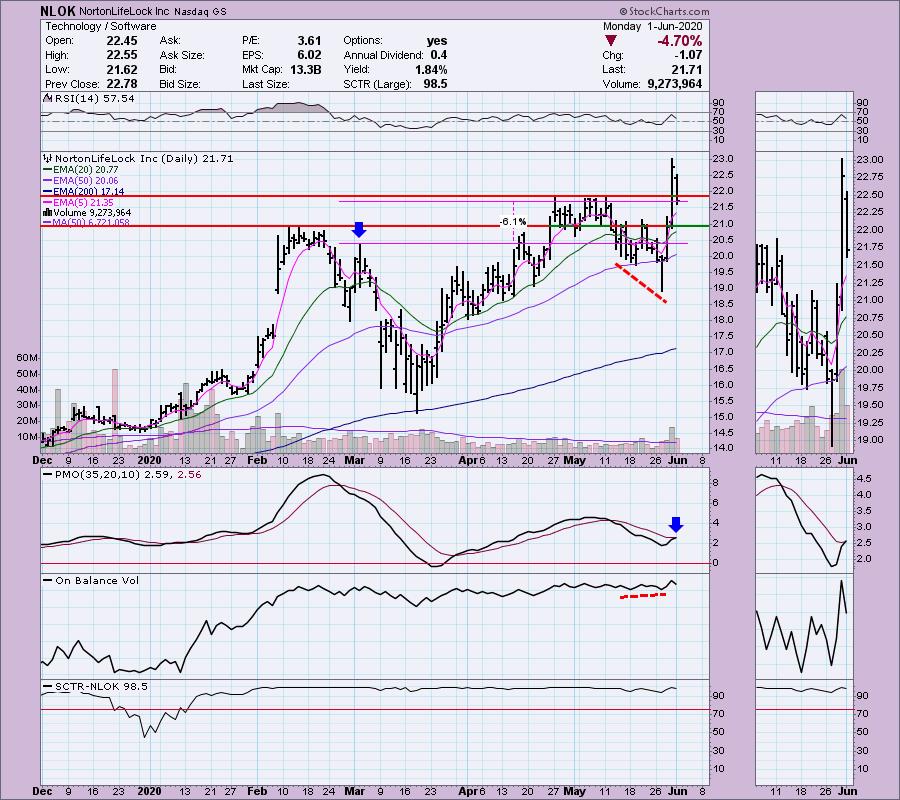The height and width of the screenshot is (800, 900).
Task: Click the Prev Close value 22.78
Action: [x=122, y=84]
